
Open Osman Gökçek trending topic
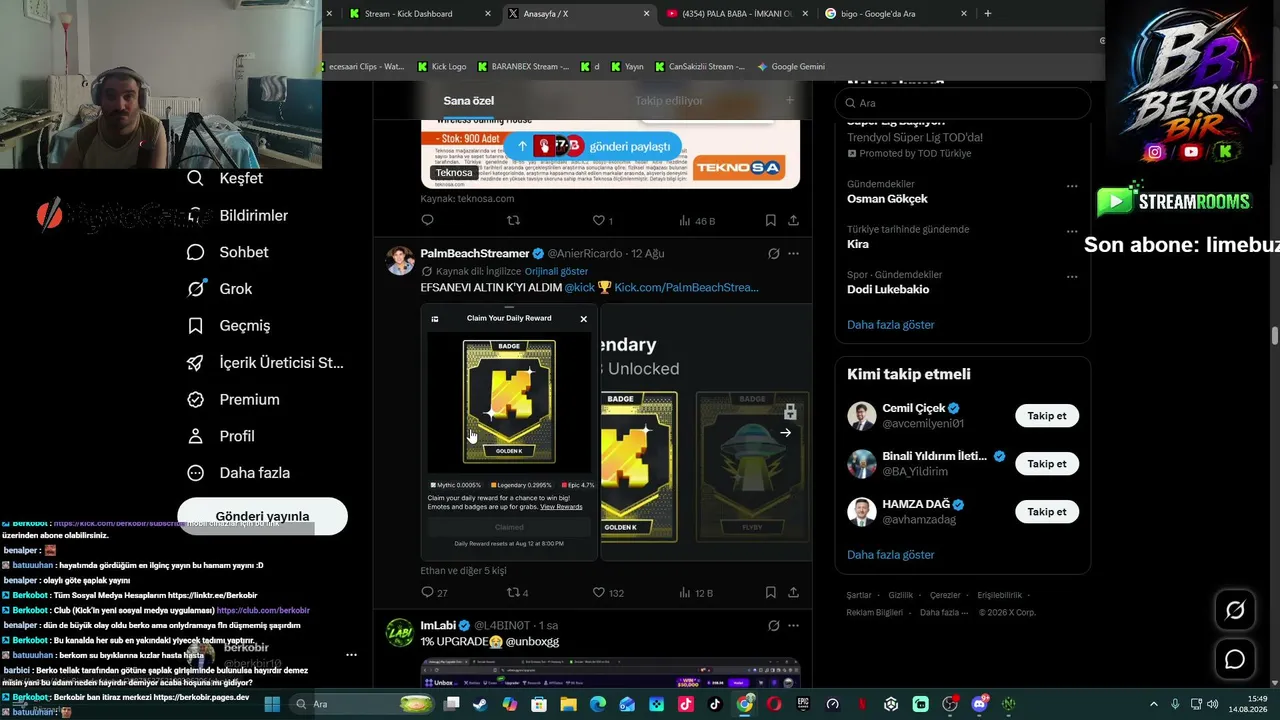[887, 198]
